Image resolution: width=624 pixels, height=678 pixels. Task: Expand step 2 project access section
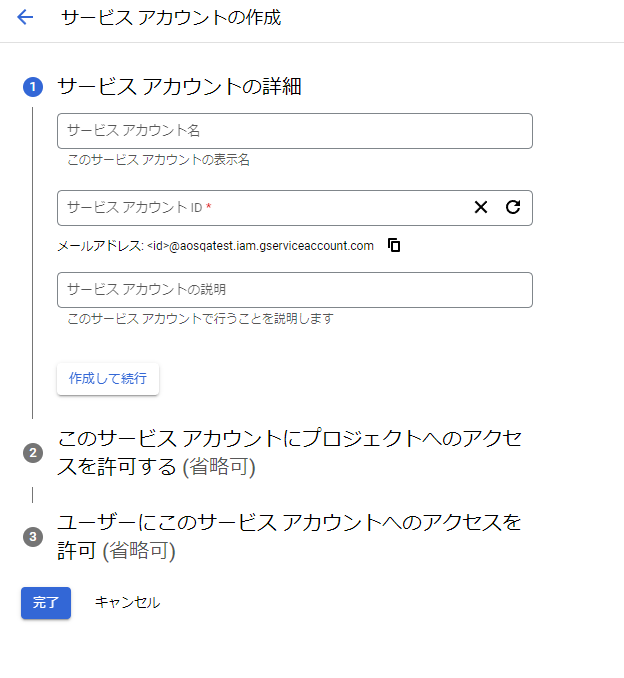pos(289,452)
